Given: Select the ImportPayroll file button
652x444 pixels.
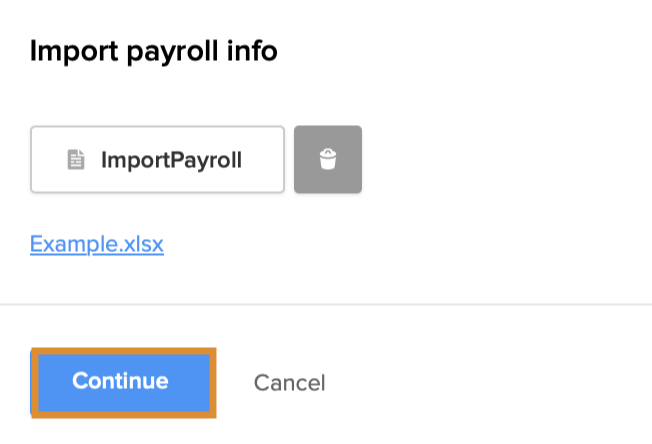Looking at the screenshot, I should pos(158,159).
